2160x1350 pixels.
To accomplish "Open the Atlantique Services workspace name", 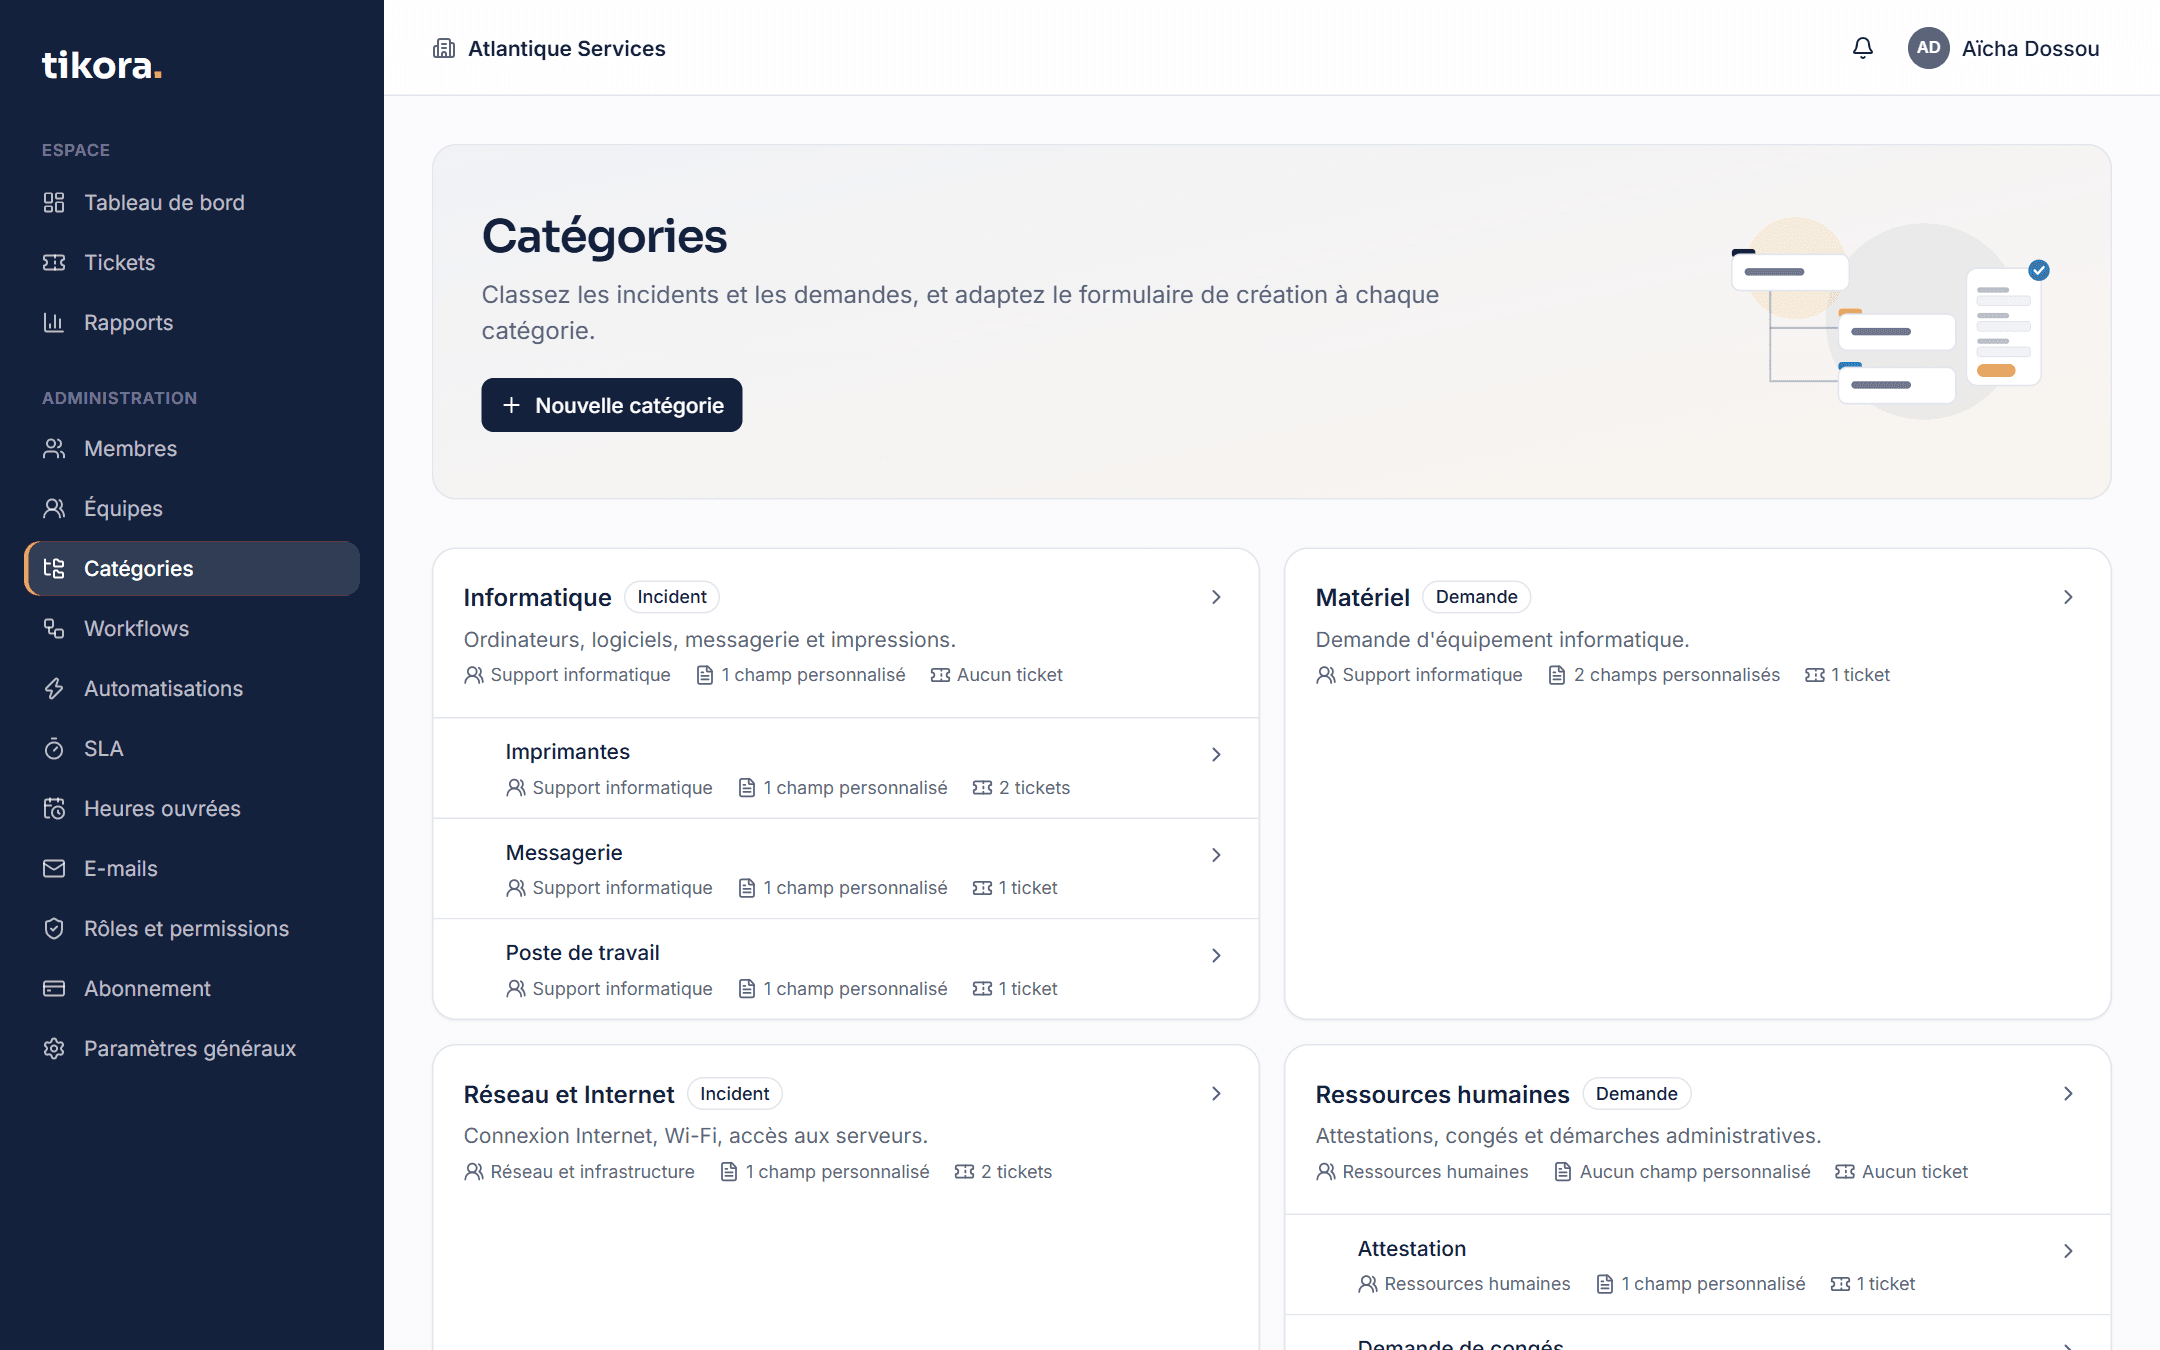I will 567,48.
